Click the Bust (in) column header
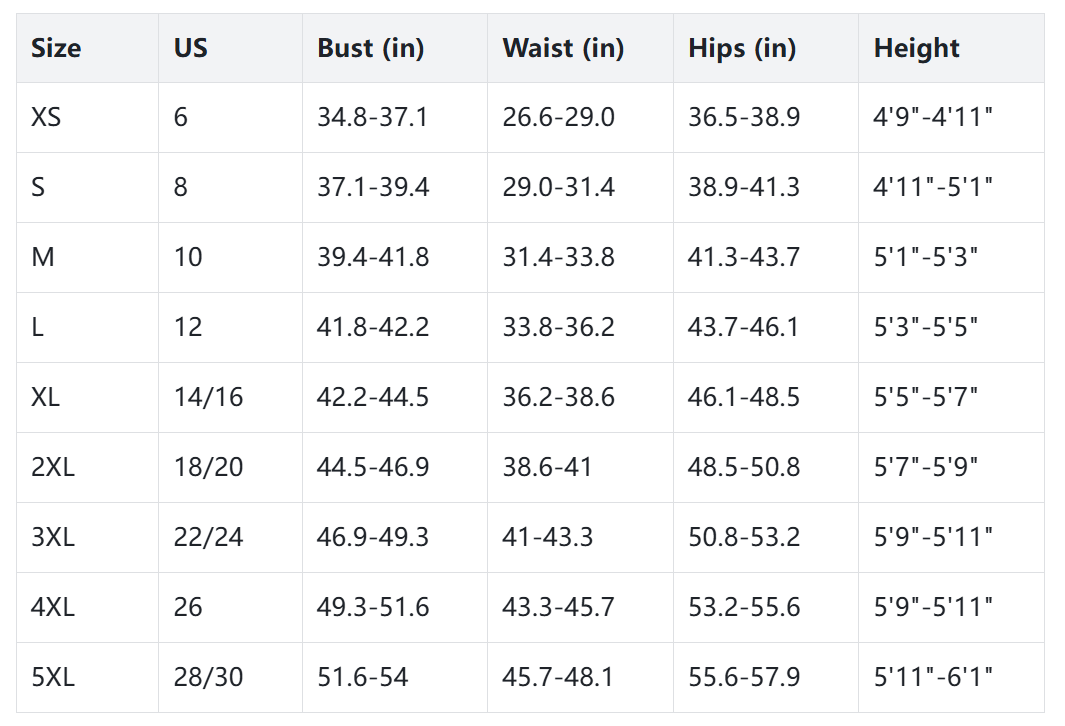 pyautogui.click(x=370, y=48)
